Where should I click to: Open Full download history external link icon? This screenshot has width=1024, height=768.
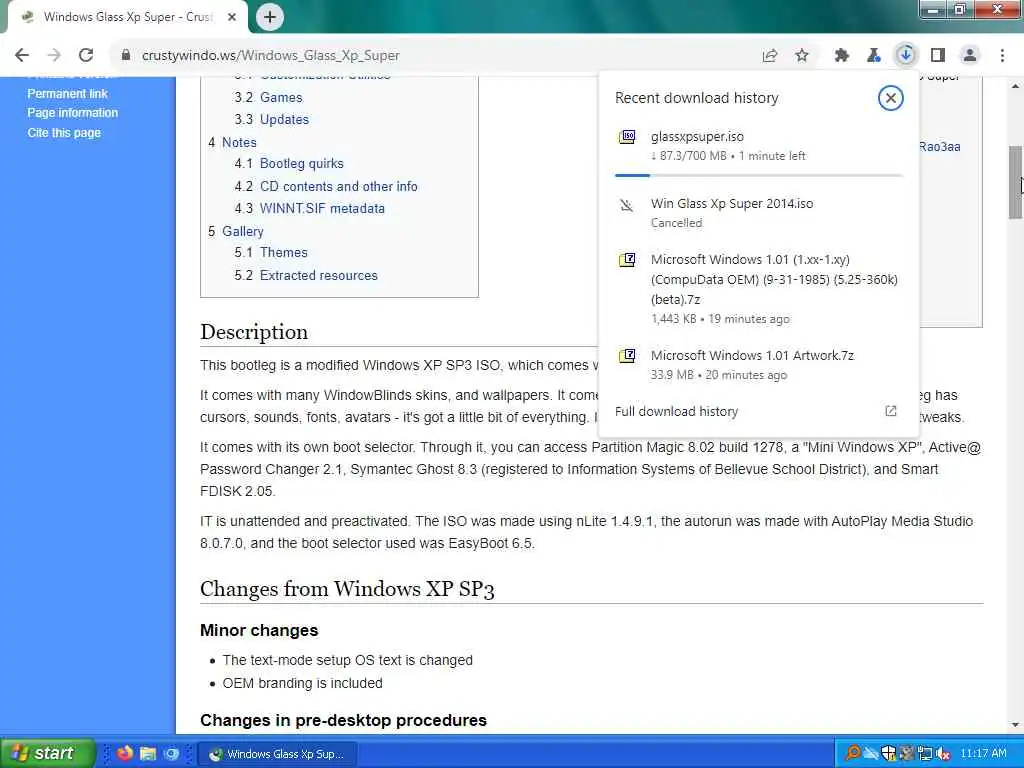coord(891,411)
